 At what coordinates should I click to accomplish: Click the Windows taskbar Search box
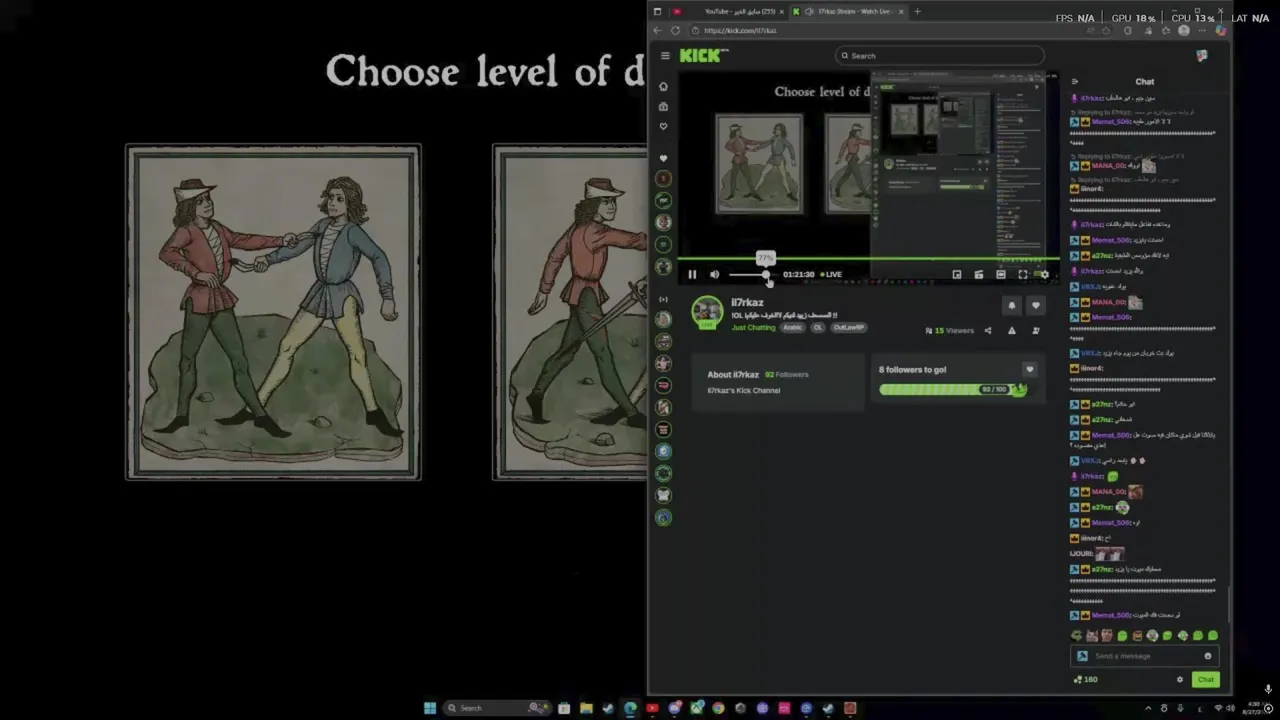click(498, 708)
